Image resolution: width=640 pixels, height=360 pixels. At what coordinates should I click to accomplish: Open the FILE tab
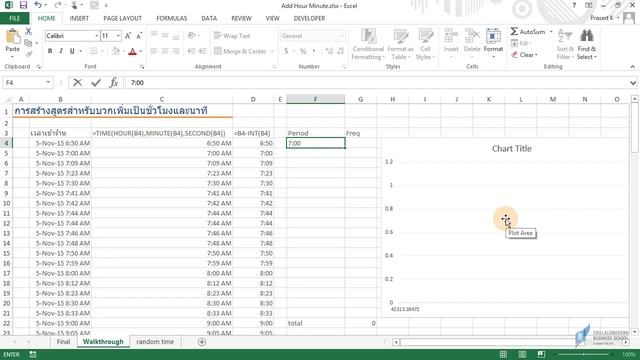[15, 18]
